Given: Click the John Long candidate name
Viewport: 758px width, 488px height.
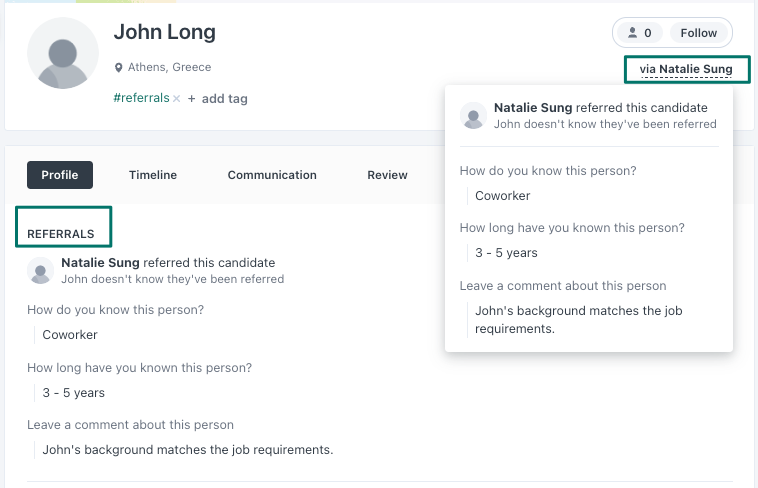Looking at the screenshot, I should coord(165,32).
